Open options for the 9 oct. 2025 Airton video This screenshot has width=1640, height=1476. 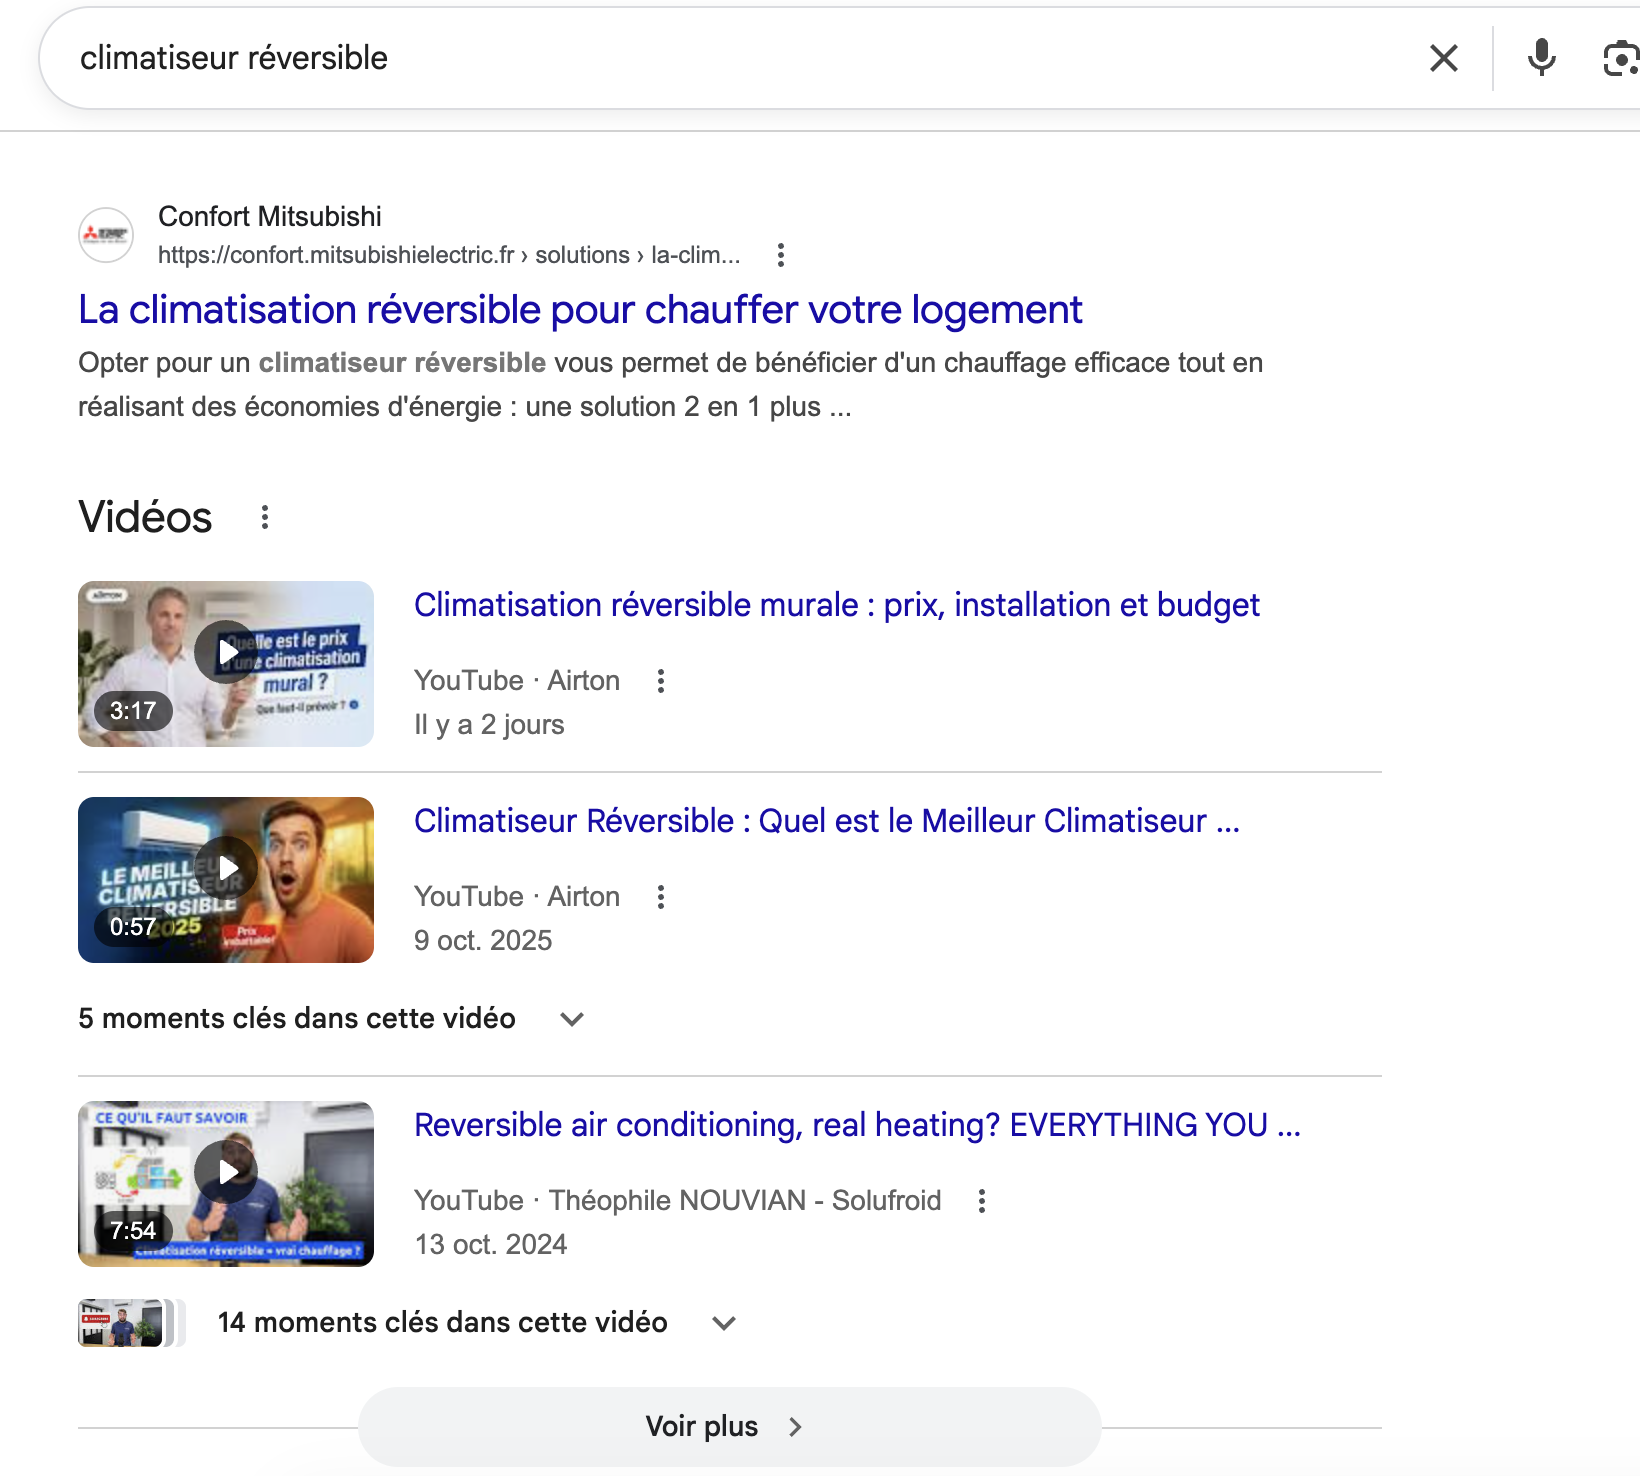pyautogui.click(x=661, y=897)
